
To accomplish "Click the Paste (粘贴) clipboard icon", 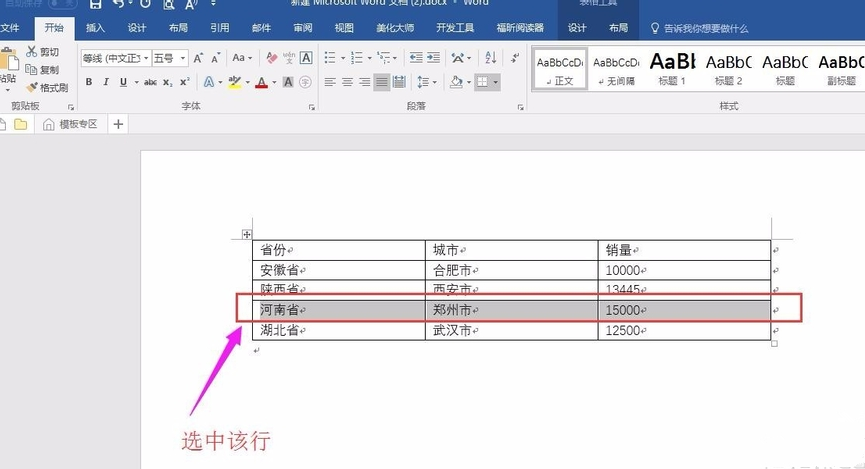I will click(x=8, y=61).
